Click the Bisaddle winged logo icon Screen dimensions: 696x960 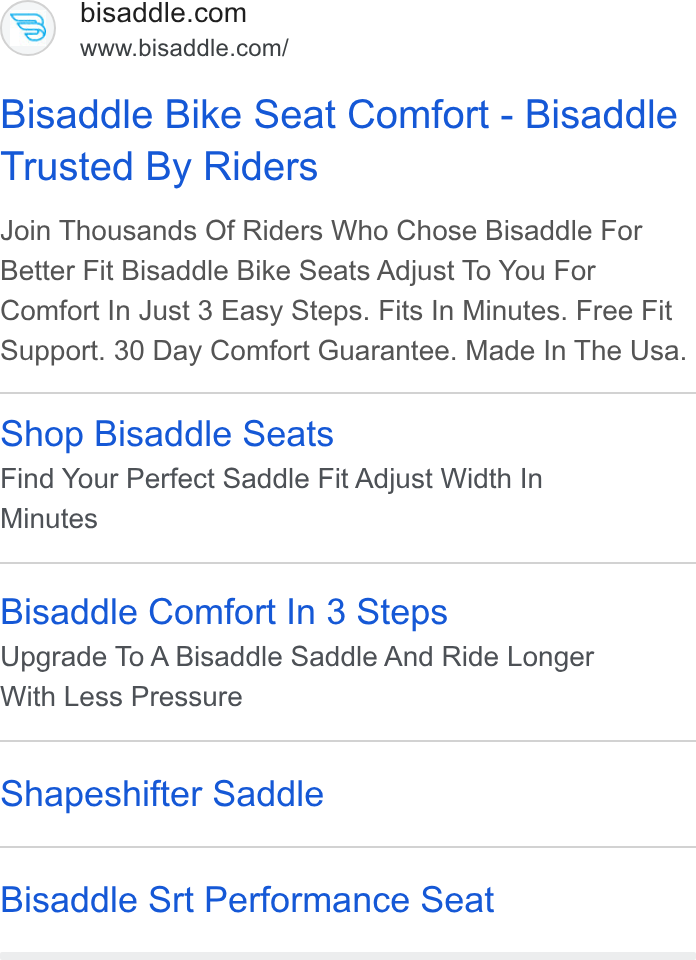(x=28, y=28)
